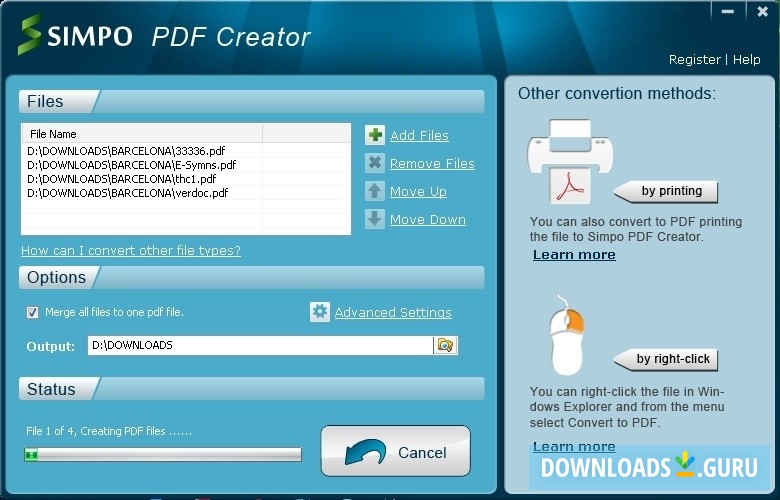The width and height of the screenshot is (780, 500).
Task: Click 'File 1 of 4, Creating PDF files' status text
Action: click(109, 431)
